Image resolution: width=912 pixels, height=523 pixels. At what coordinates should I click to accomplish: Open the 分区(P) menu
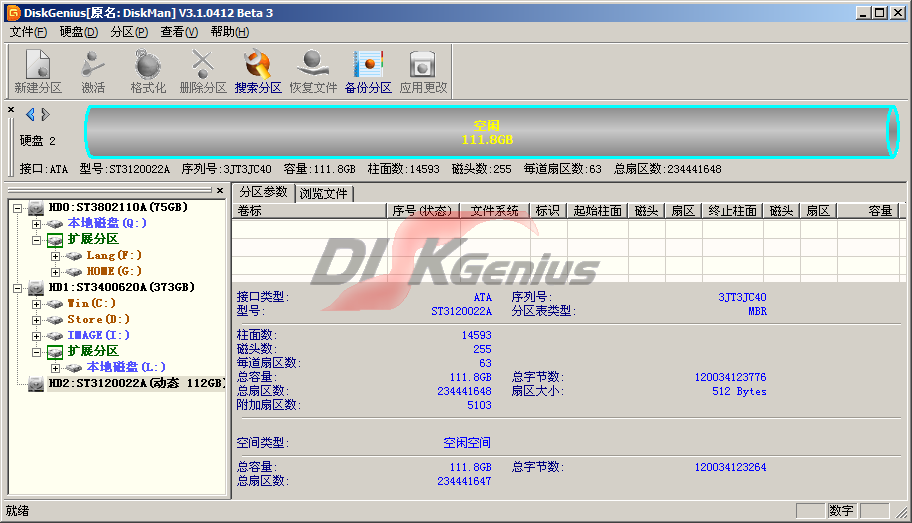point(129,32)
